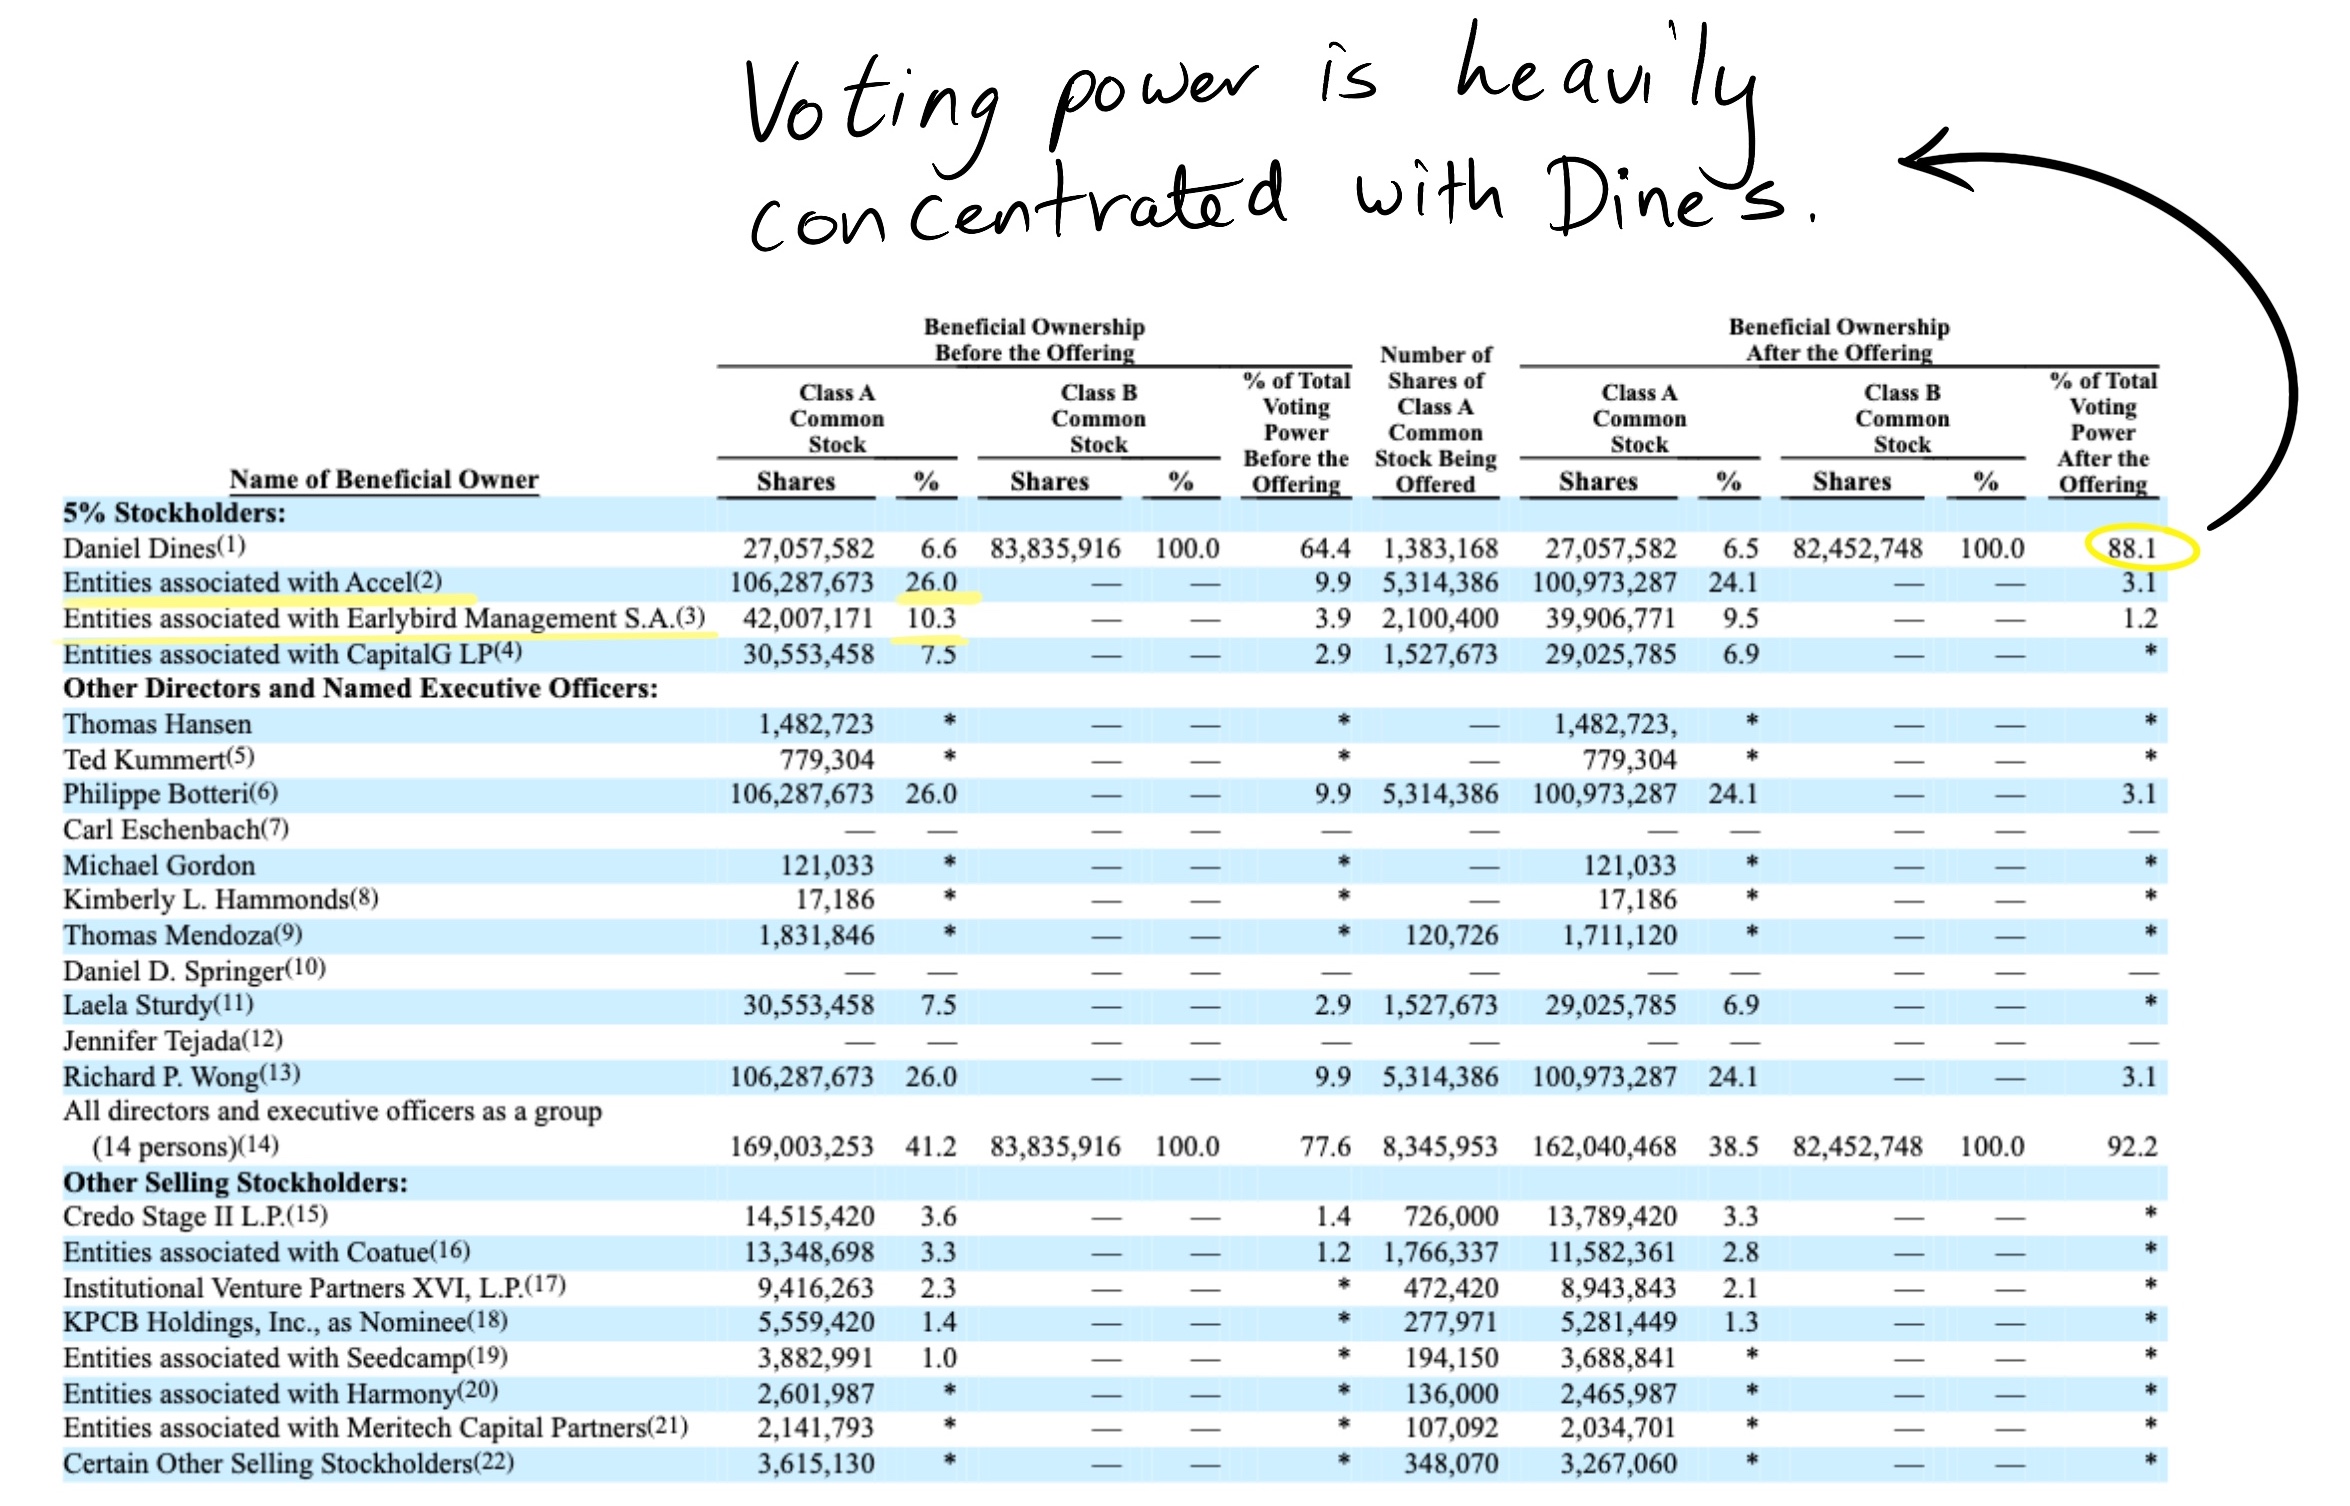The width and height of the screenshot is (2350, 1506).
Task: Select Harmony's 2,601,987 shares value
Action: pos(815,1393)
